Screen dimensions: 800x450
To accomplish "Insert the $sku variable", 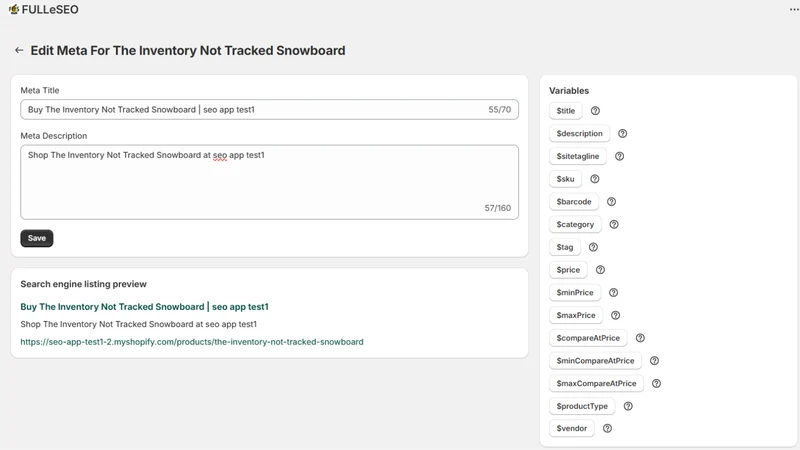I will [565, 179].
